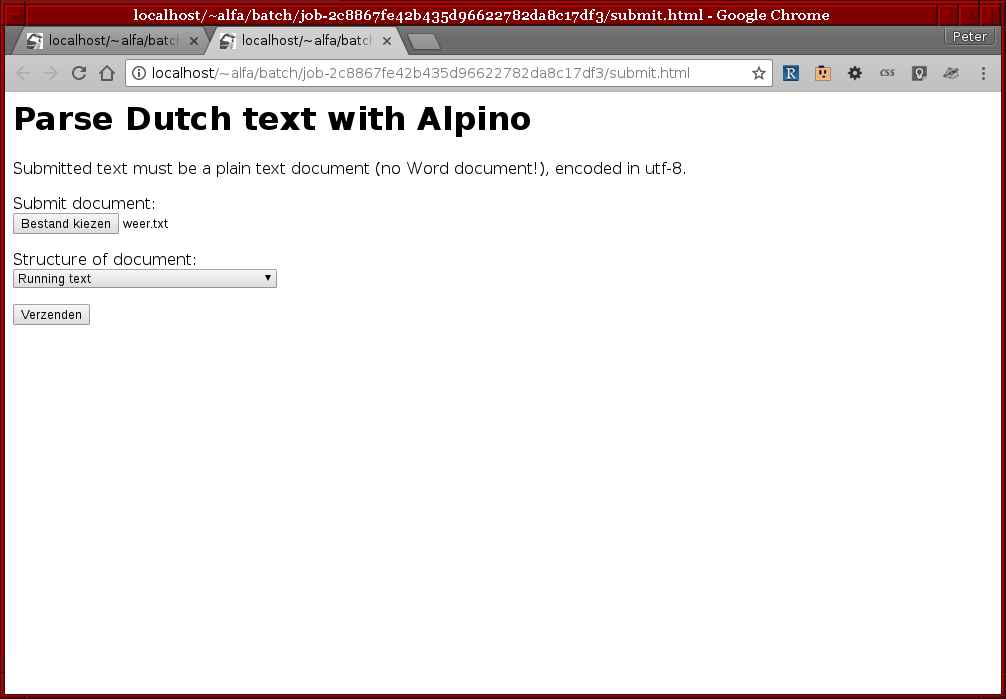This screenshot has height=699, width=1006.
Task: Expand the Running text dropdown
Action: pyautogui.click(x=145, y=279)
